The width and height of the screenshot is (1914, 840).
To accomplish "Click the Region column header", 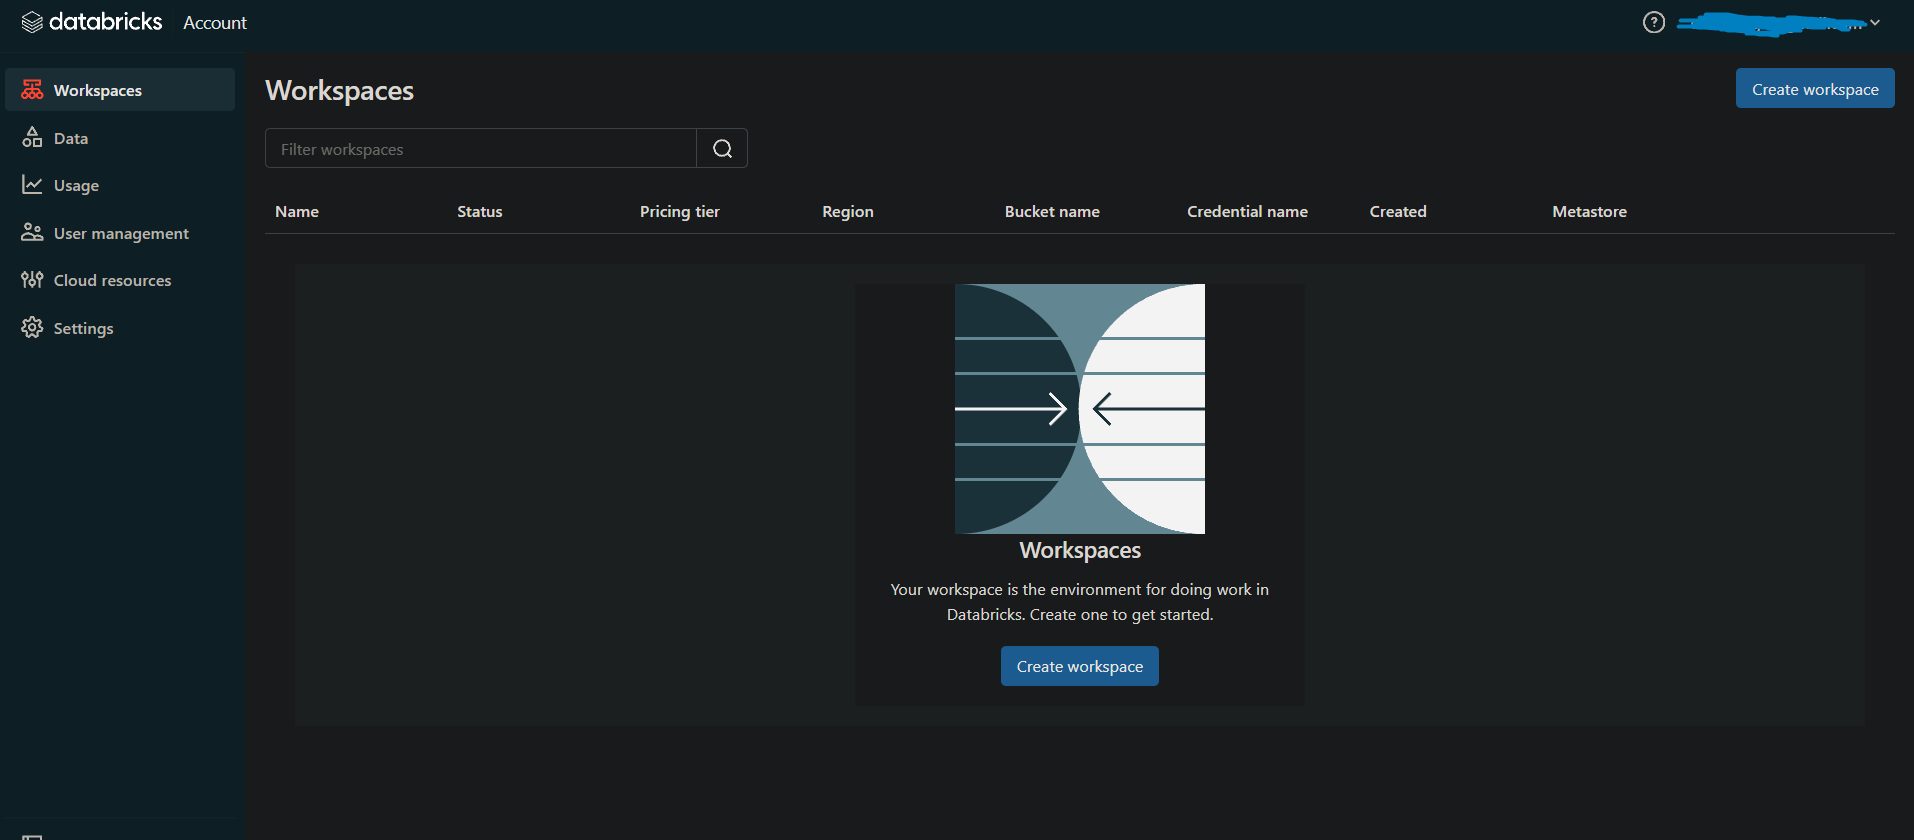I will point(848,212).
